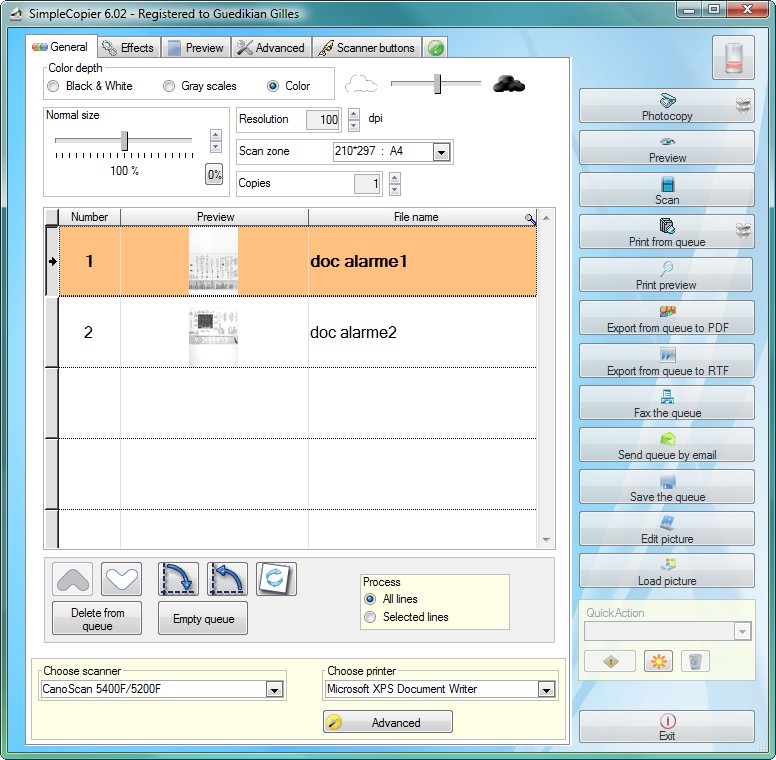Click file name doc alarme2
The height and width of the screenshot is (760, 776).
pos(353,332)
